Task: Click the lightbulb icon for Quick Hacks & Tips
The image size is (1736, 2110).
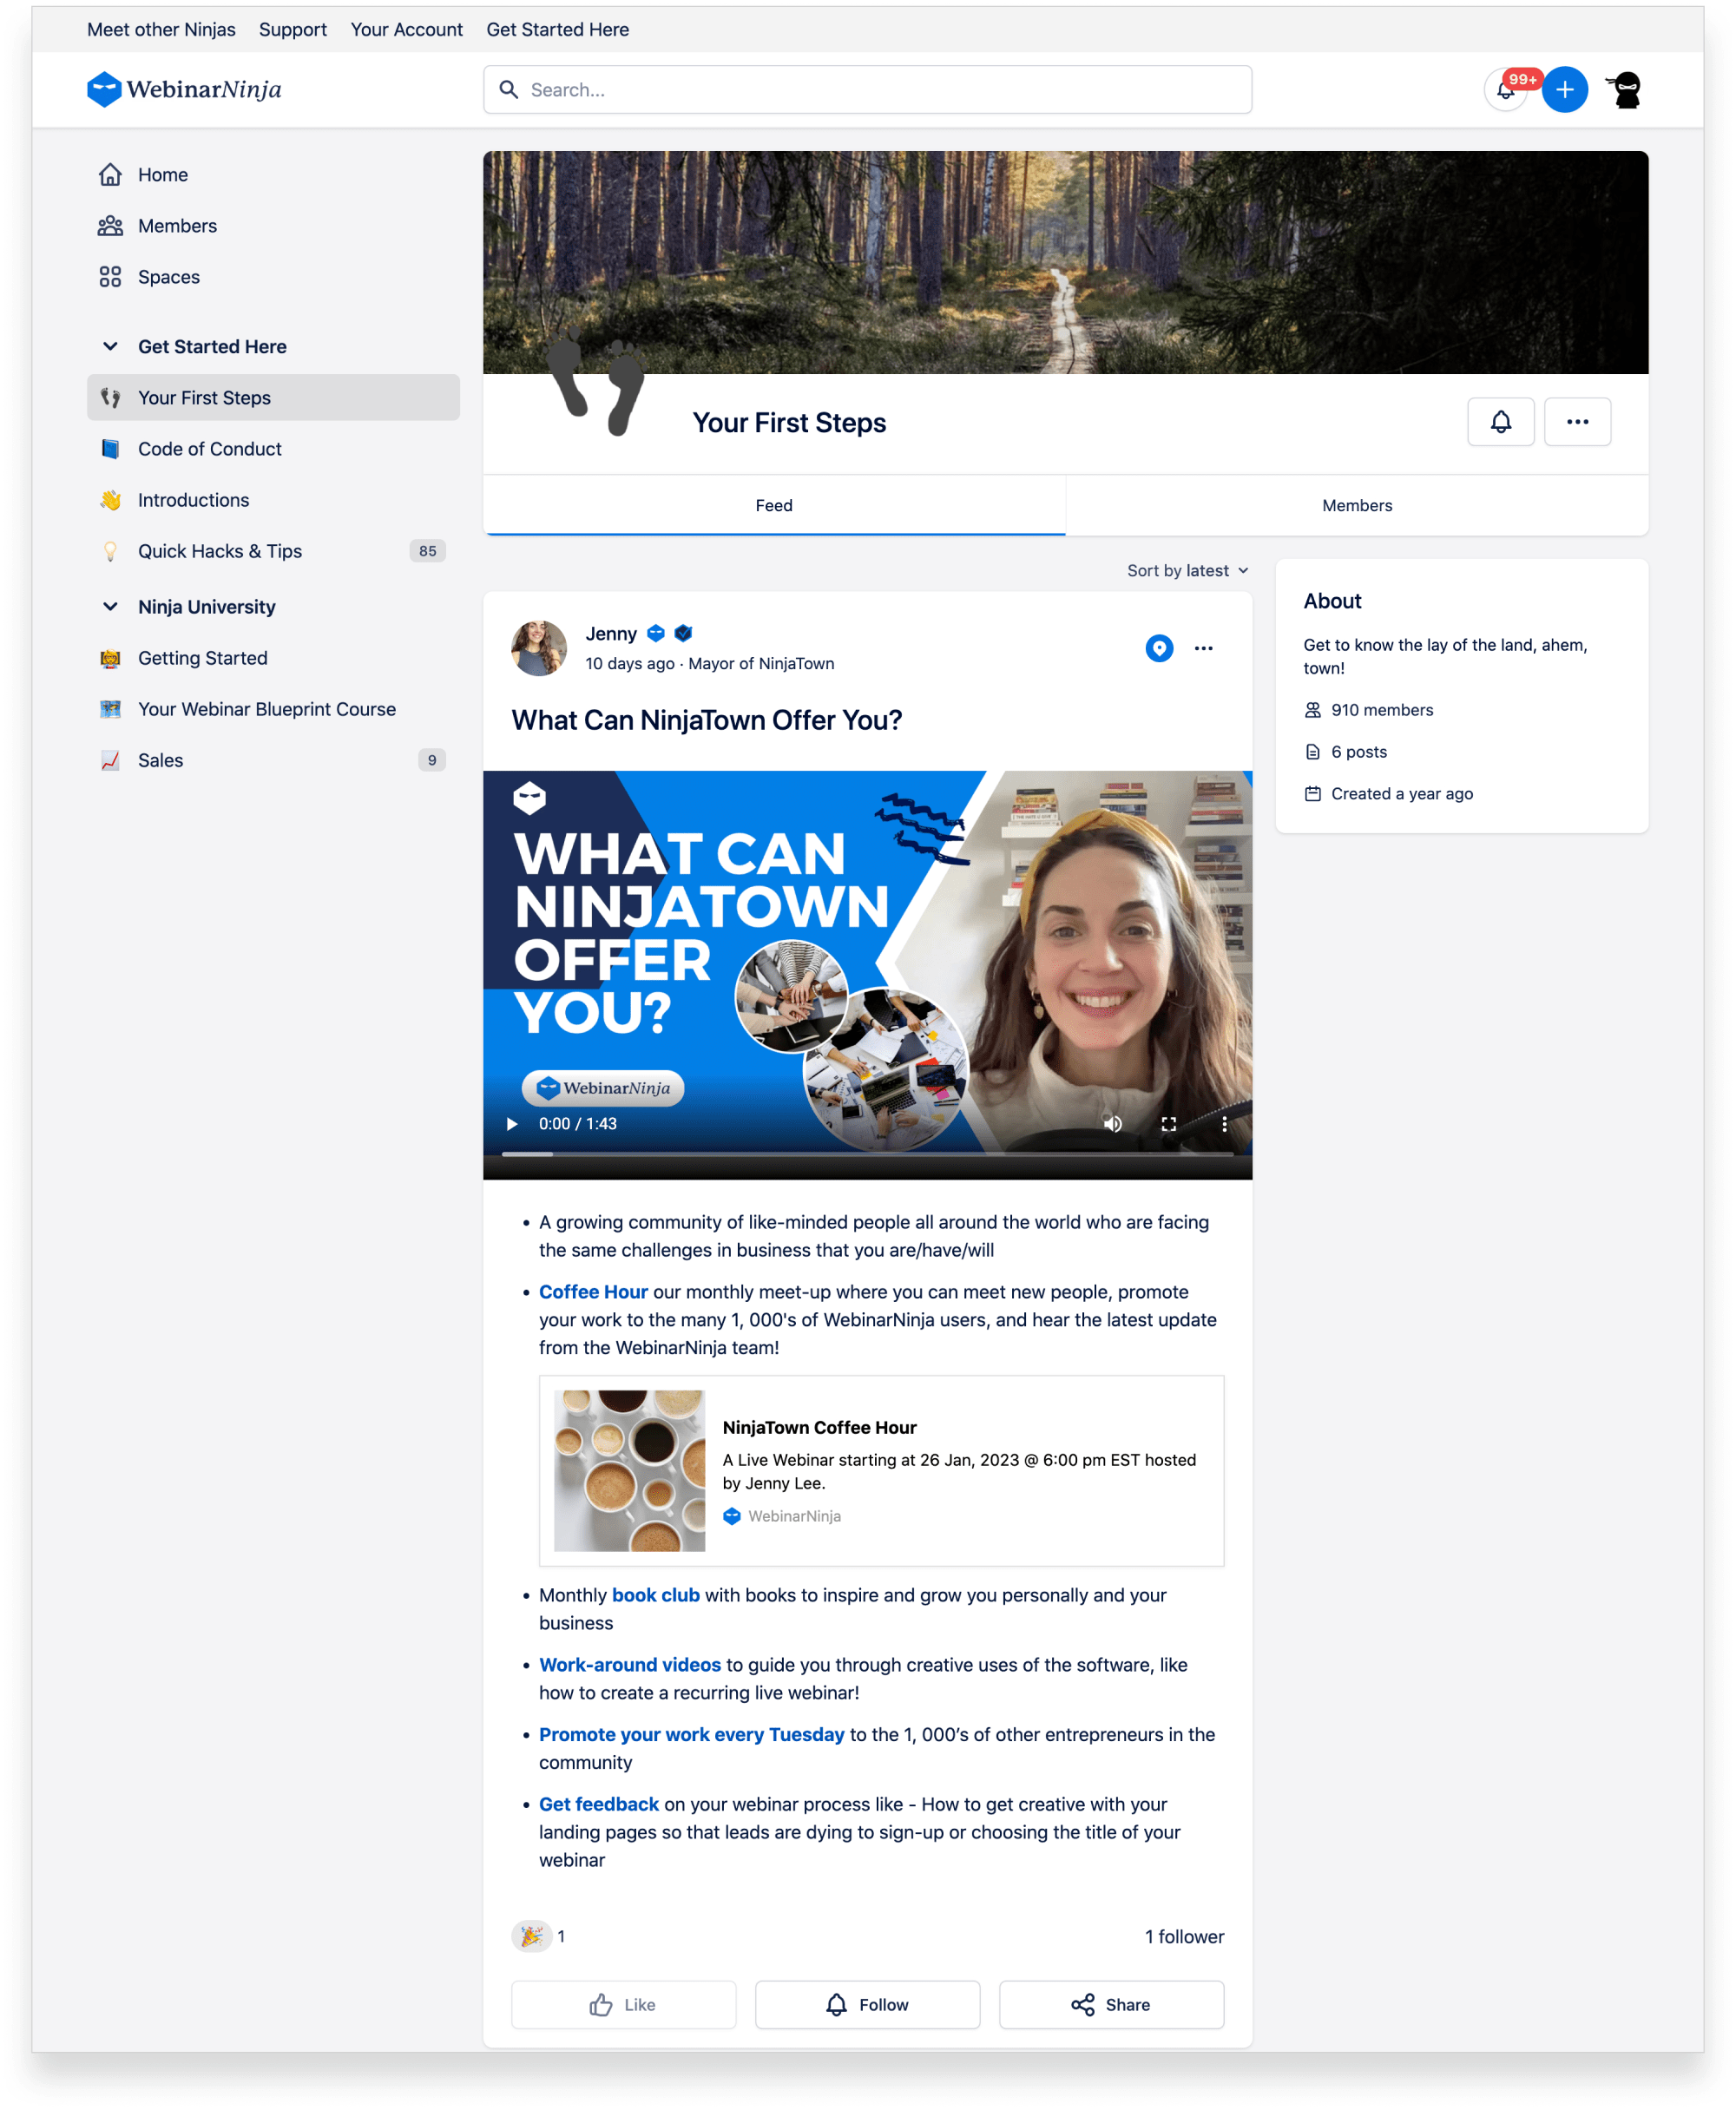Action: click(110, 551)
